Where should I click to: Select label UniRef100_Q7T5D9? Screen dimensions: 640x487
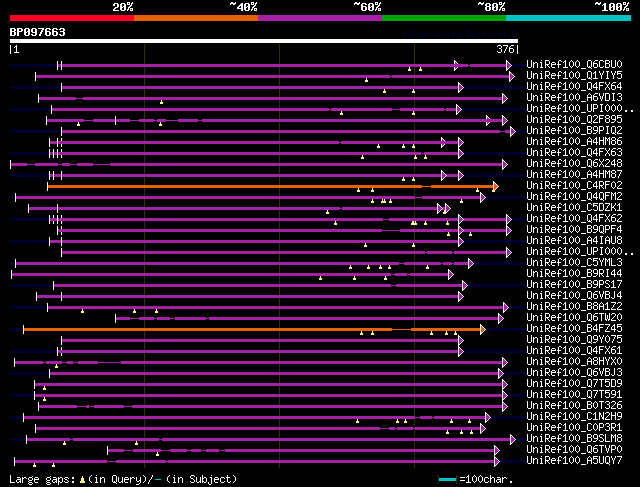(x=574, y=384)
